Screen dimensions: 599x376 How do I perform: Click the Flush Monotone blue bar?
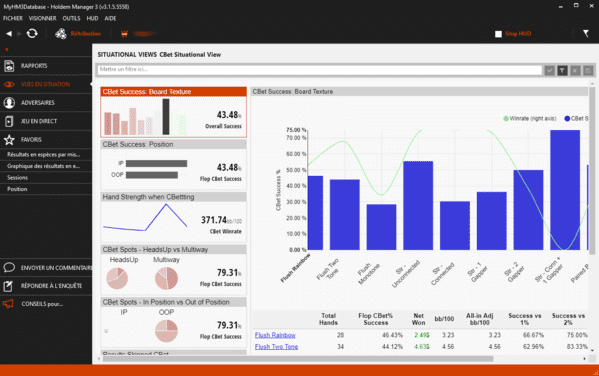[x=381, y=227]
